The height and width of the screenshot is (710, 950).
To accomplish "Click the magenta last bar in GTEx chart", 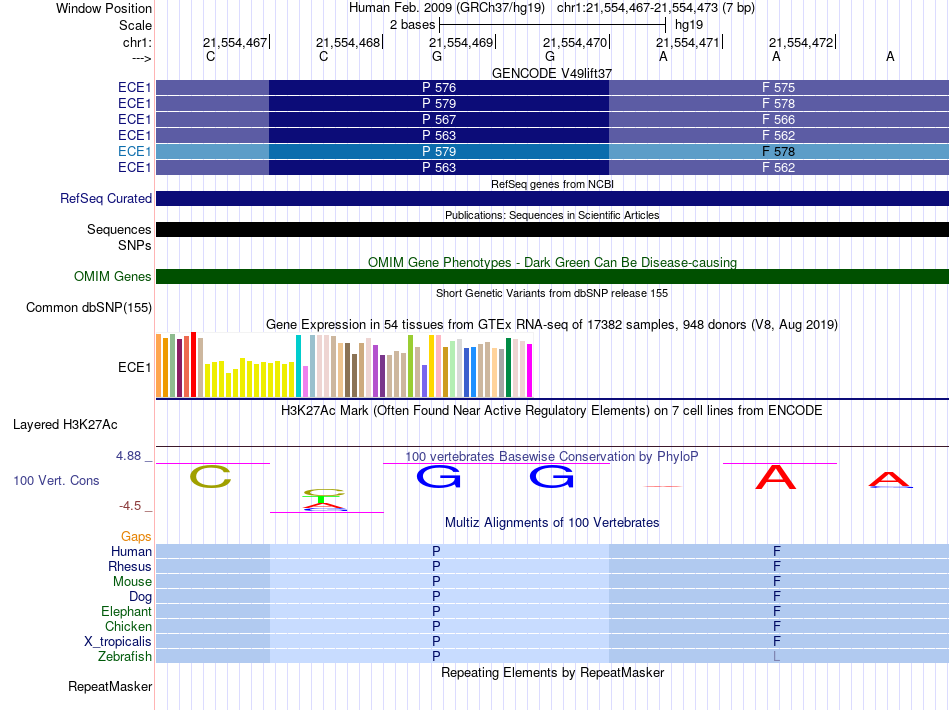I will pyautogui.click(x=530, y=371).
